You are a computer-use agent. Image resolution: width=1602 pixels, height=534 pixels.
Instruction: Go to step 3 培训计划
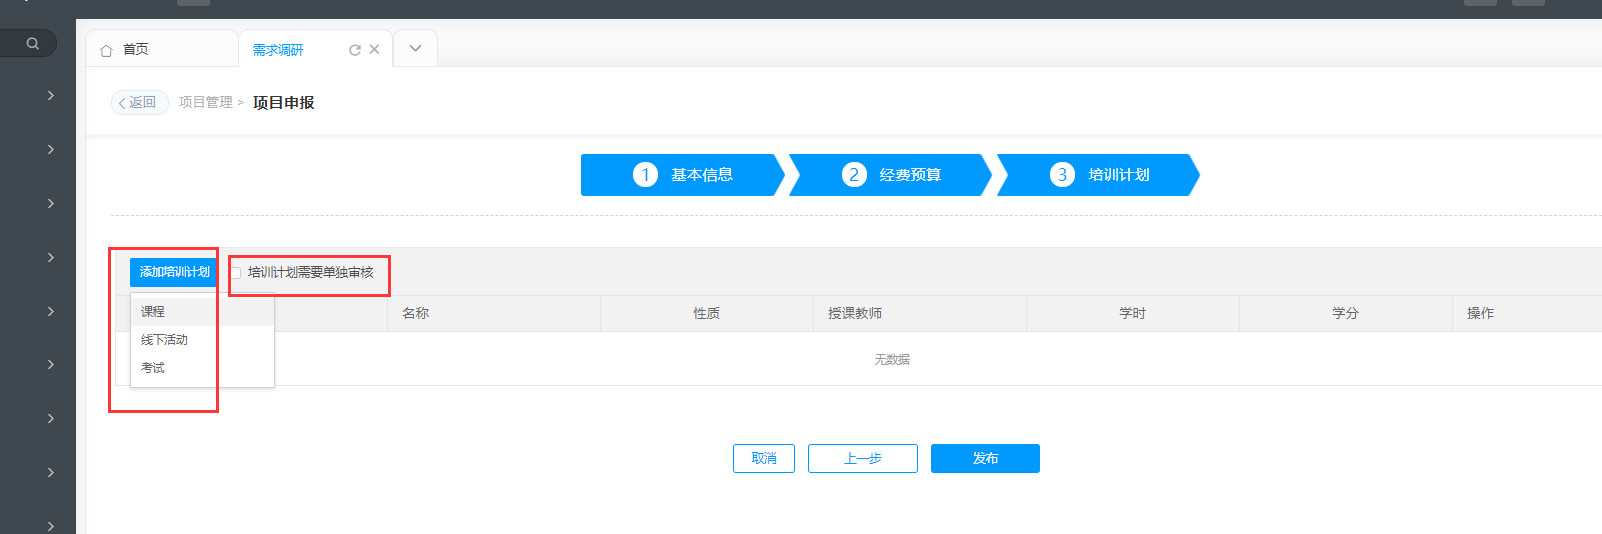(1098, 175)
